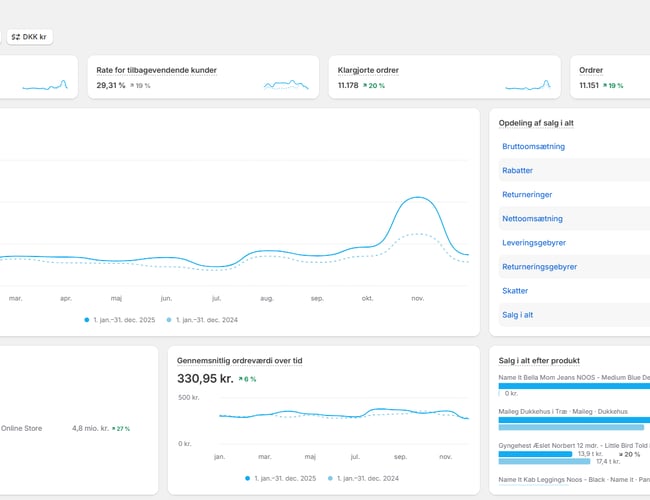The width and height of the screenshot is (650, 500).
Task: Click the Returneringsgebyrer breakdown link
Action: pyautogui.click(x=539, y=267)
